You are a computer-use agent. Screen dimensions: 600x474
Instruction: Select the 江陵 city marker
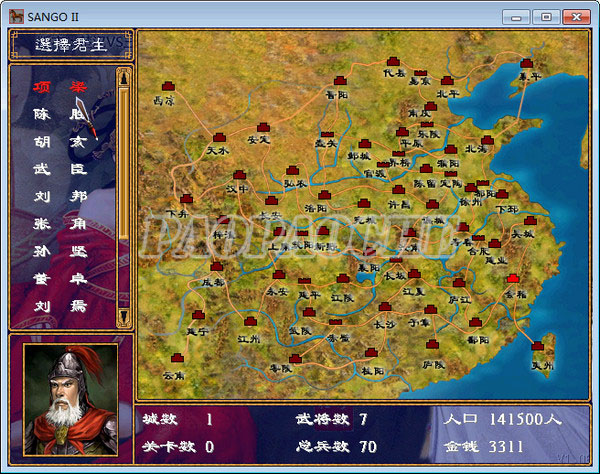click(343, 279)
